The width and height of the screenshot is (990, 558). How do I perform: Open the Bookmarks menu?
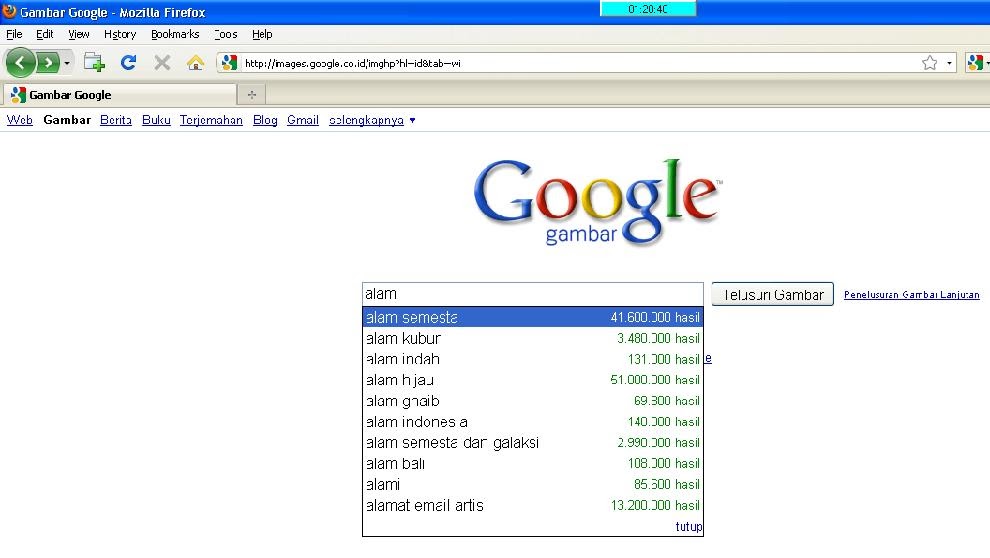pyautogui.click(x=175, y=34)
